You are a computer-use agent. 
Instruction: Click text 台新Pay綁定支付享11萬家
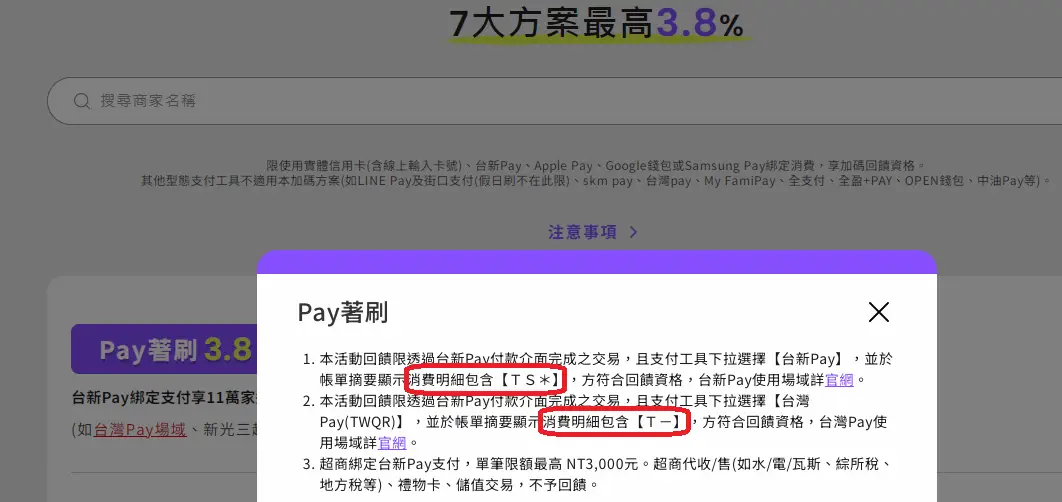165,398
